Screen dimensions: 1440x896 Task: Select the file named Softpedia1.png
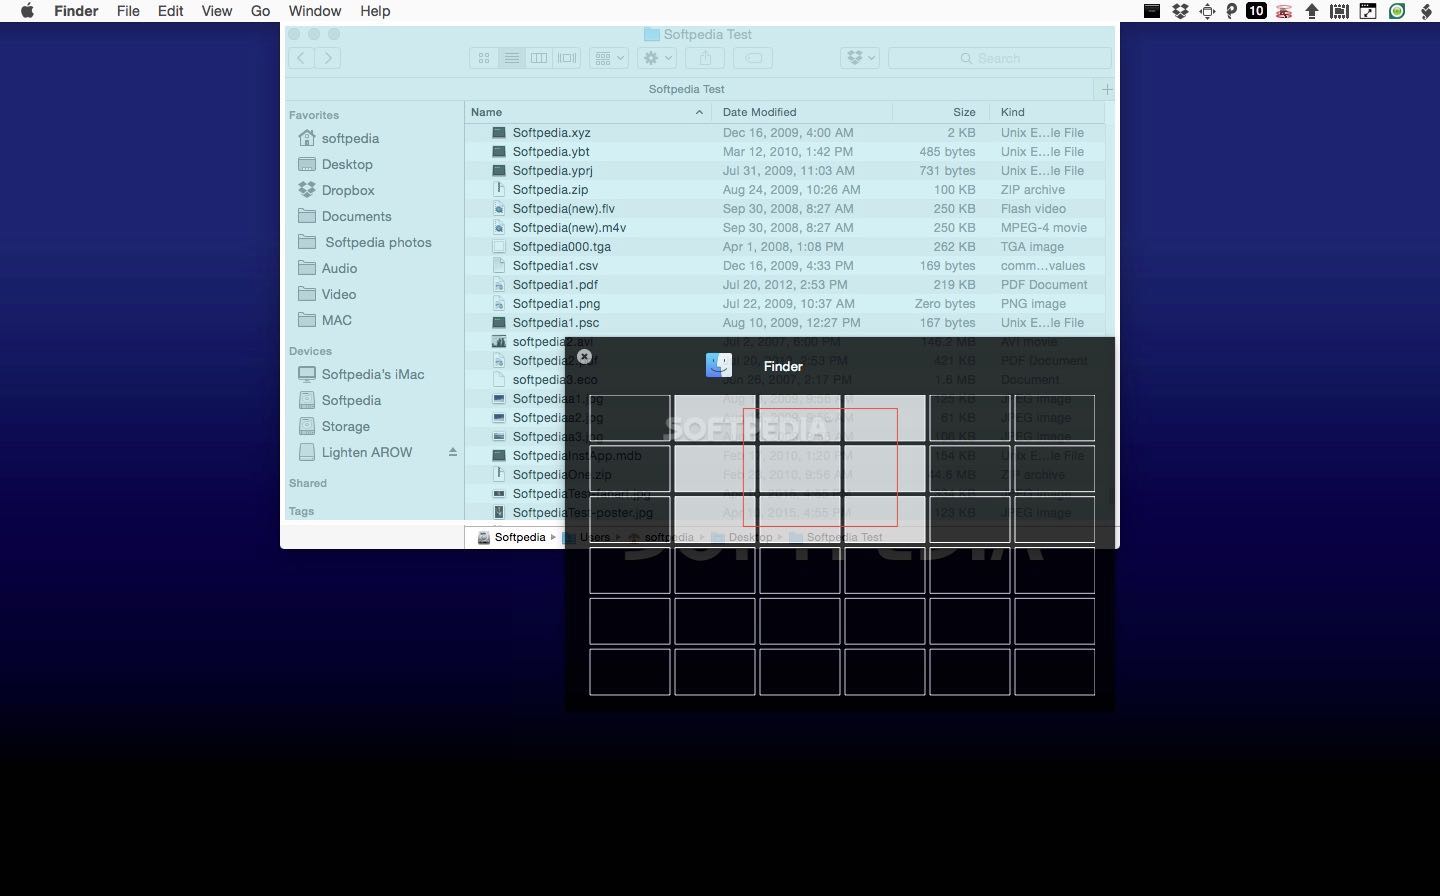(556, 303)
